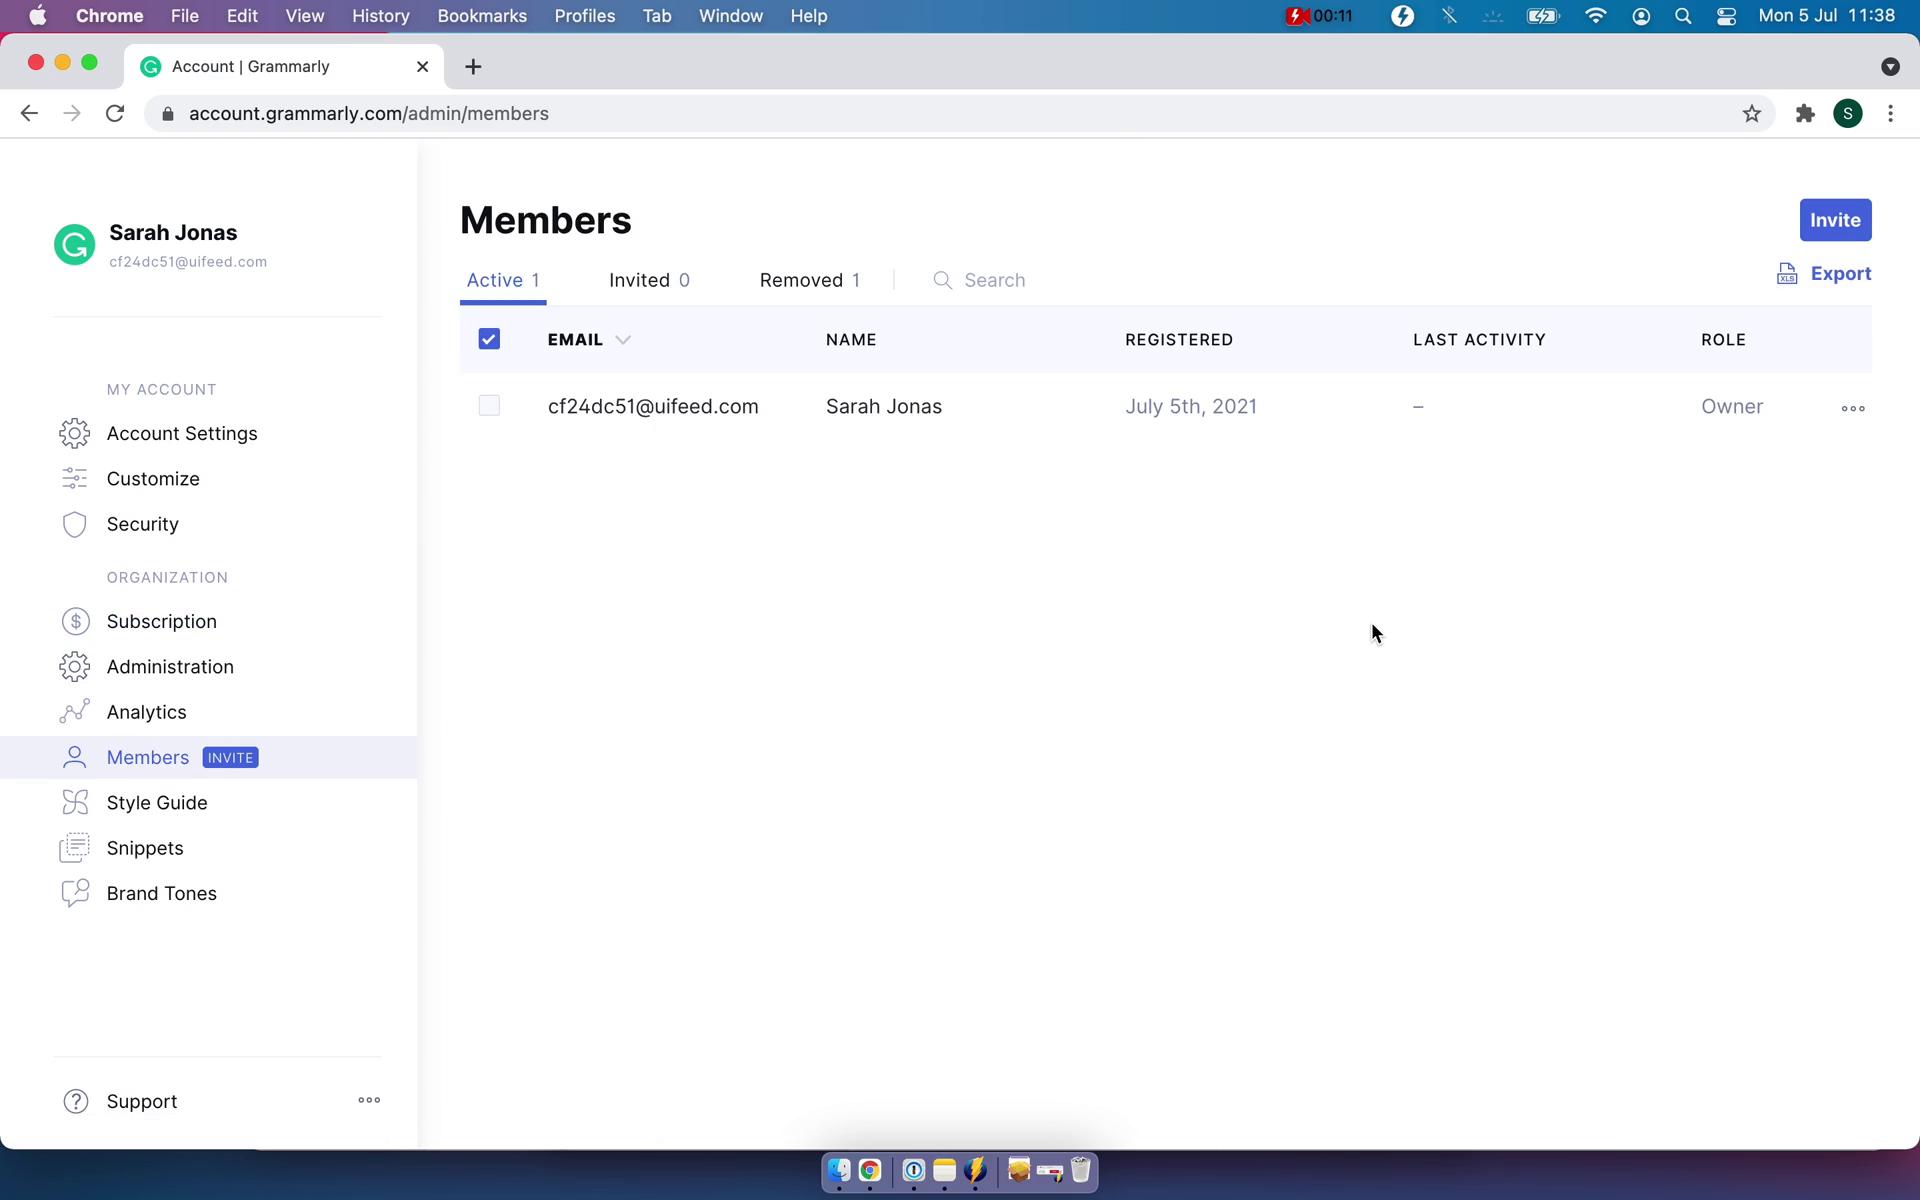Viewport: 1920px width, 1200px height.
Task: Open the Chrome profile S avatar
Action: 1848,114
